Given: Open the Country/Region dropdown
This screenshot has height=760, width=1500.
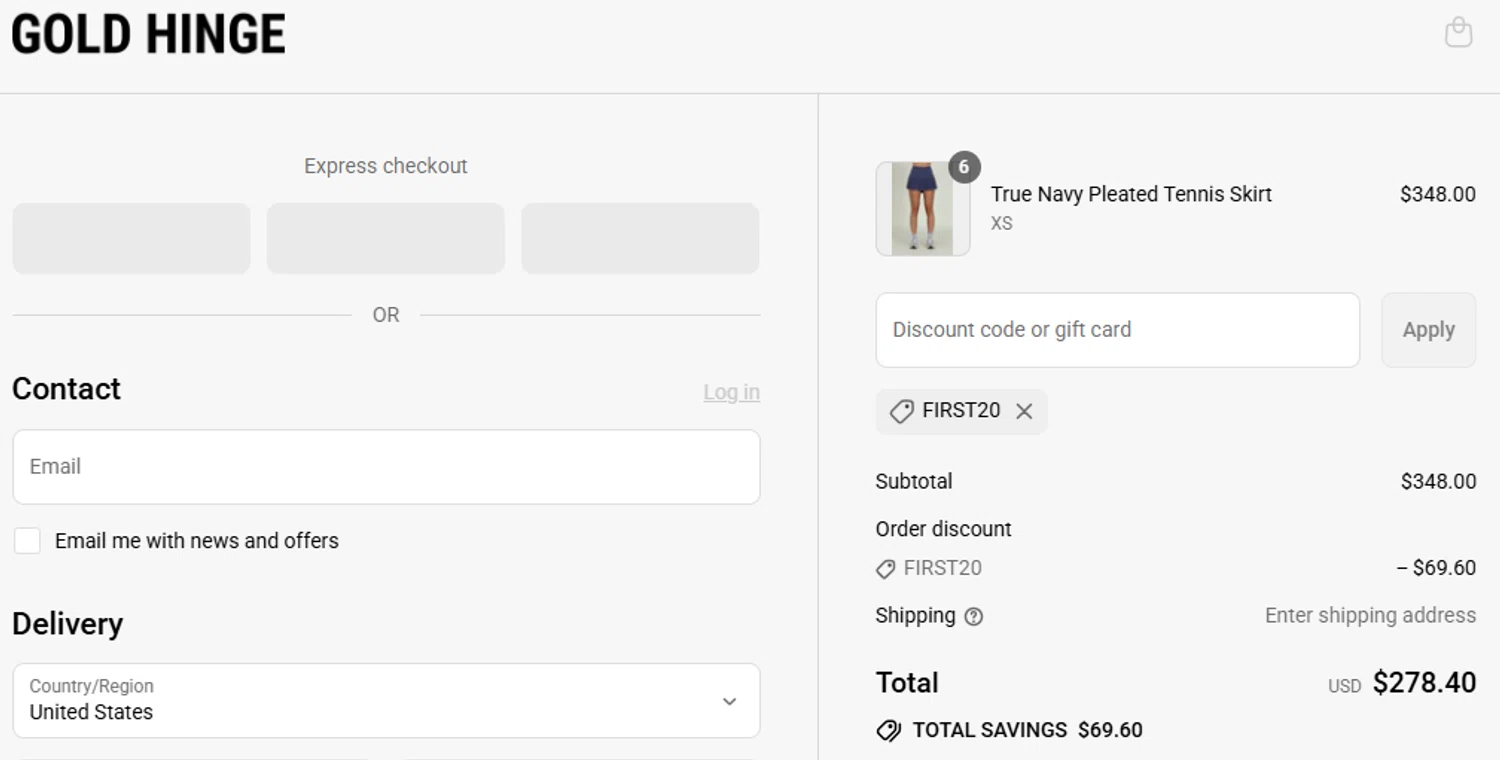Looking at the screenshot, I should coord(386,700).
